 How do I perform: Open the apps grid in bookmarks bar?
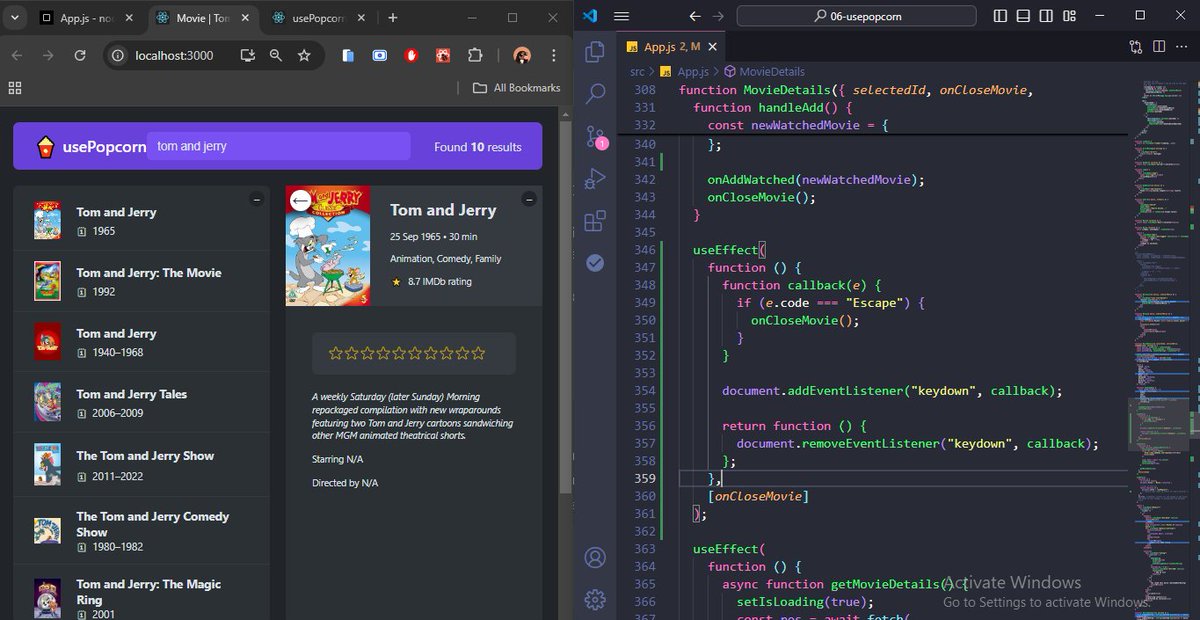pos(15,88)
